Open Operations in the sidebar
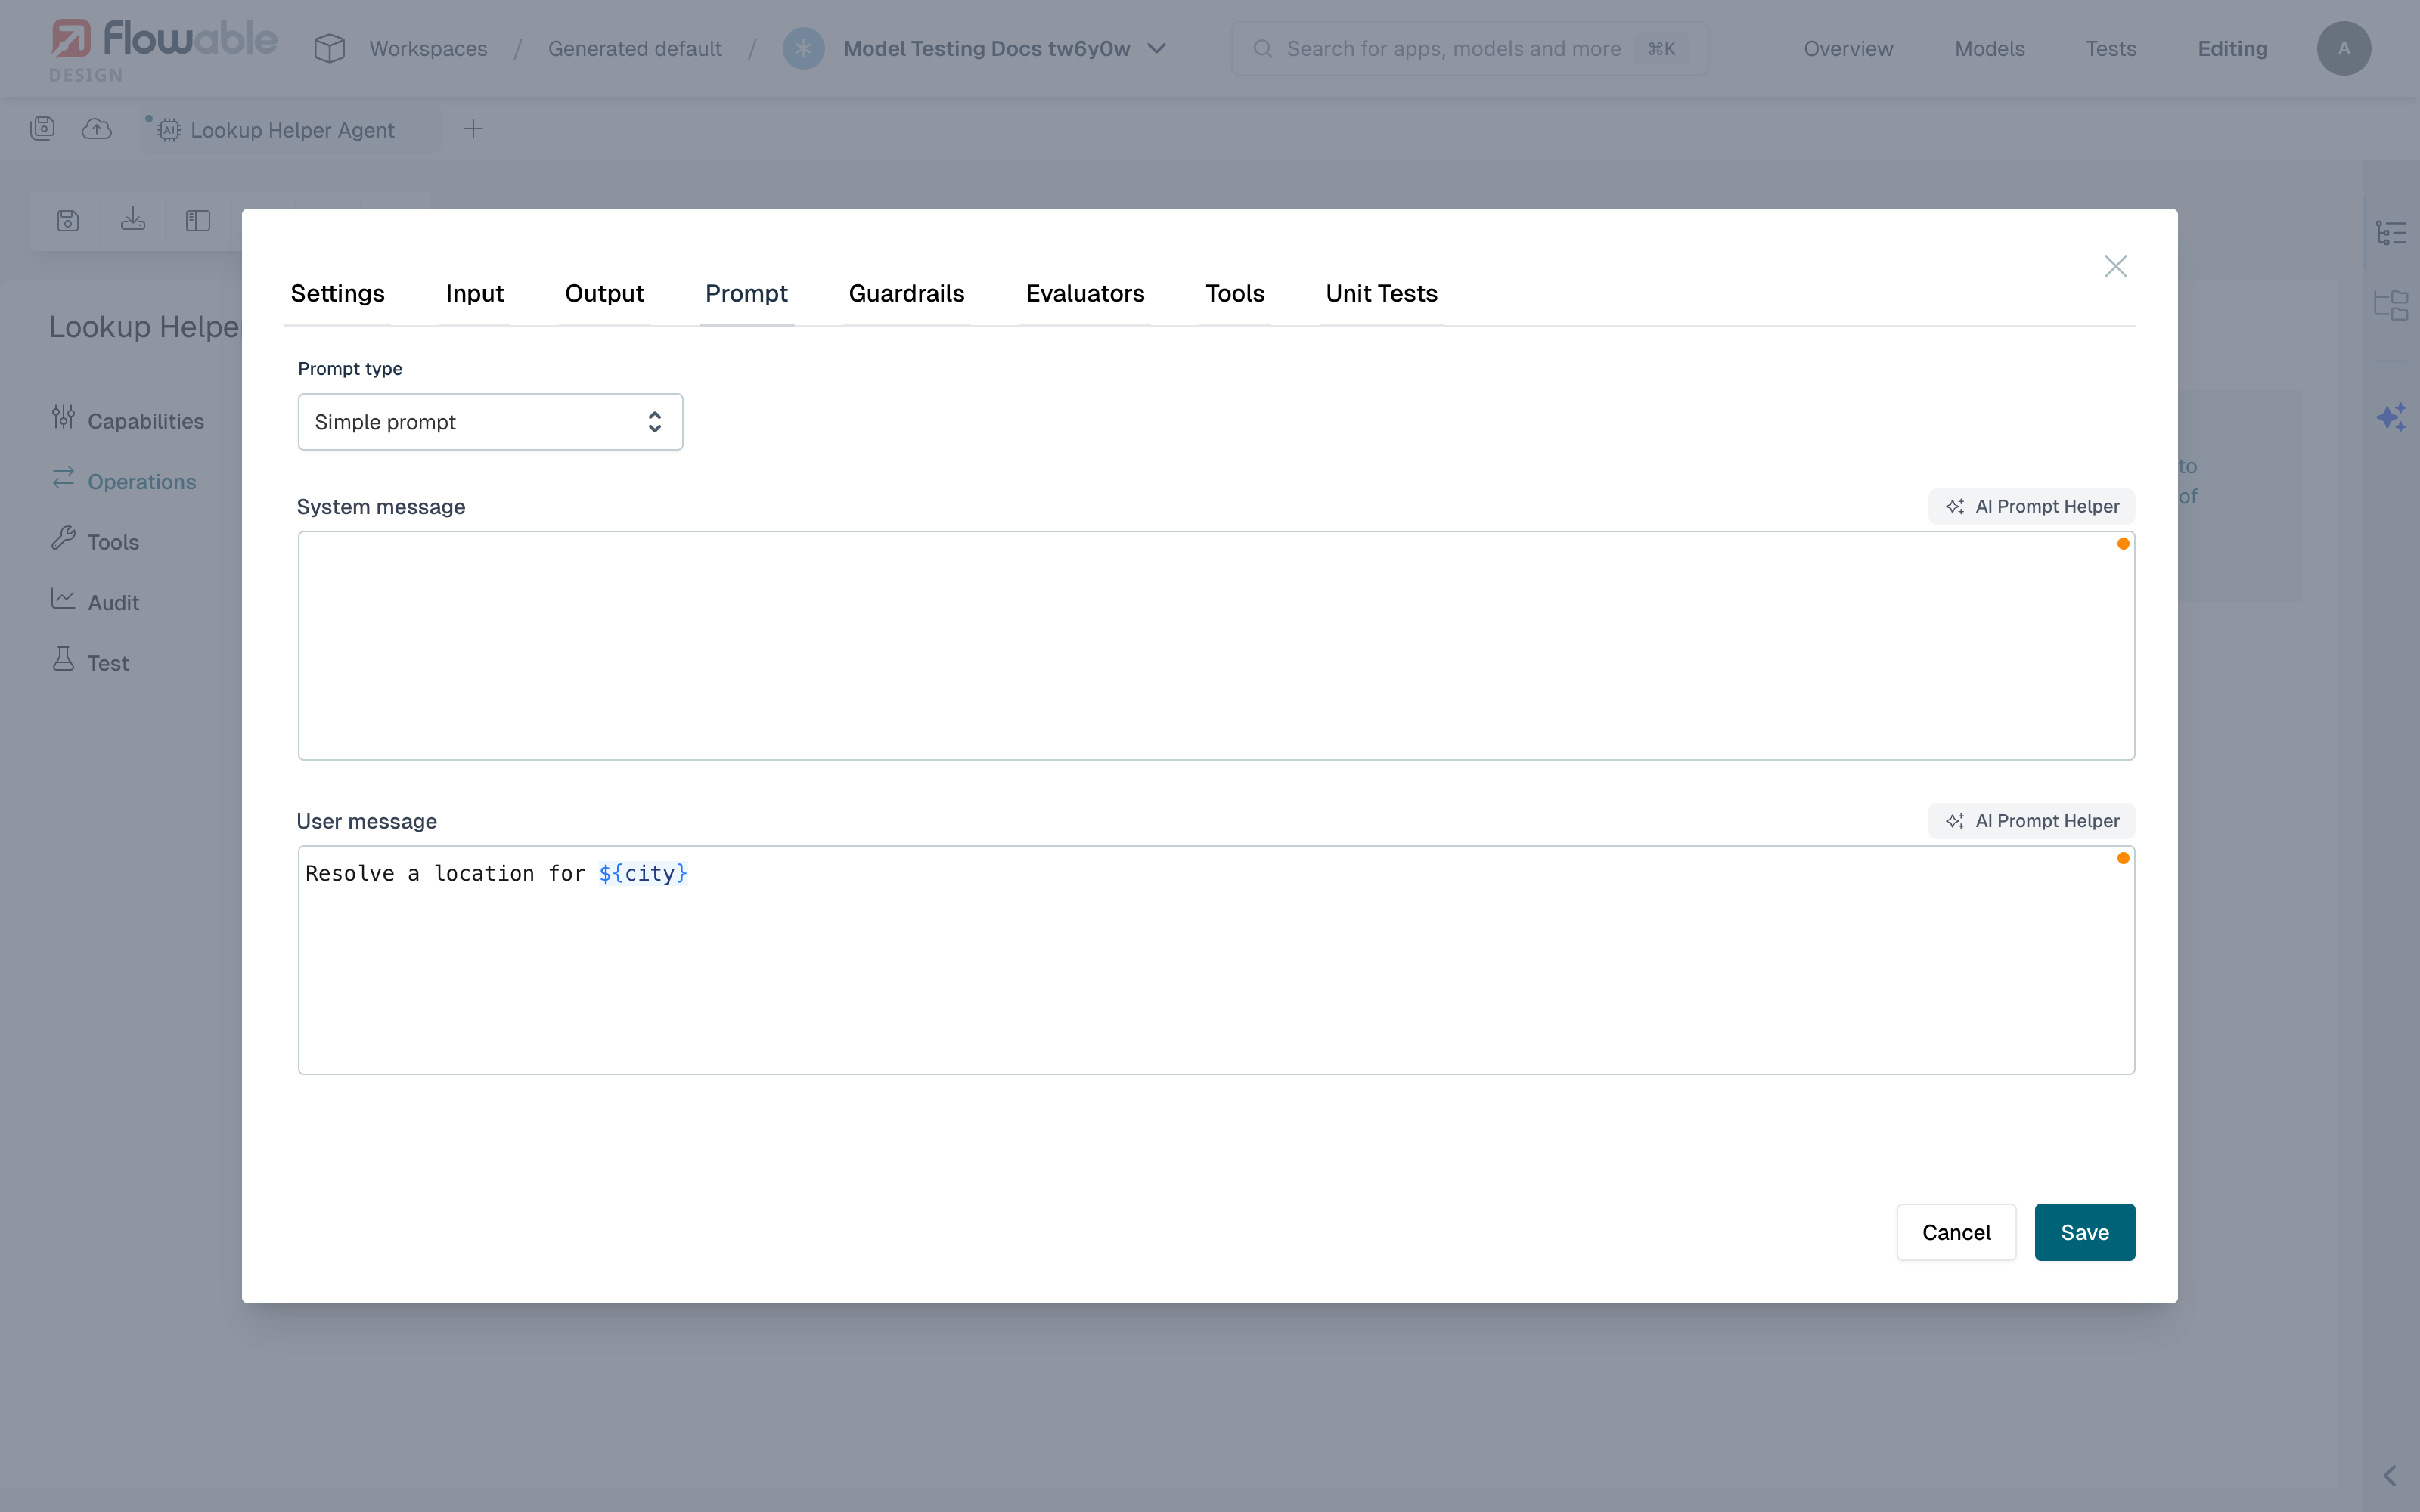This screenshot has height=1512, width=2420. click(x=124, y=481)
